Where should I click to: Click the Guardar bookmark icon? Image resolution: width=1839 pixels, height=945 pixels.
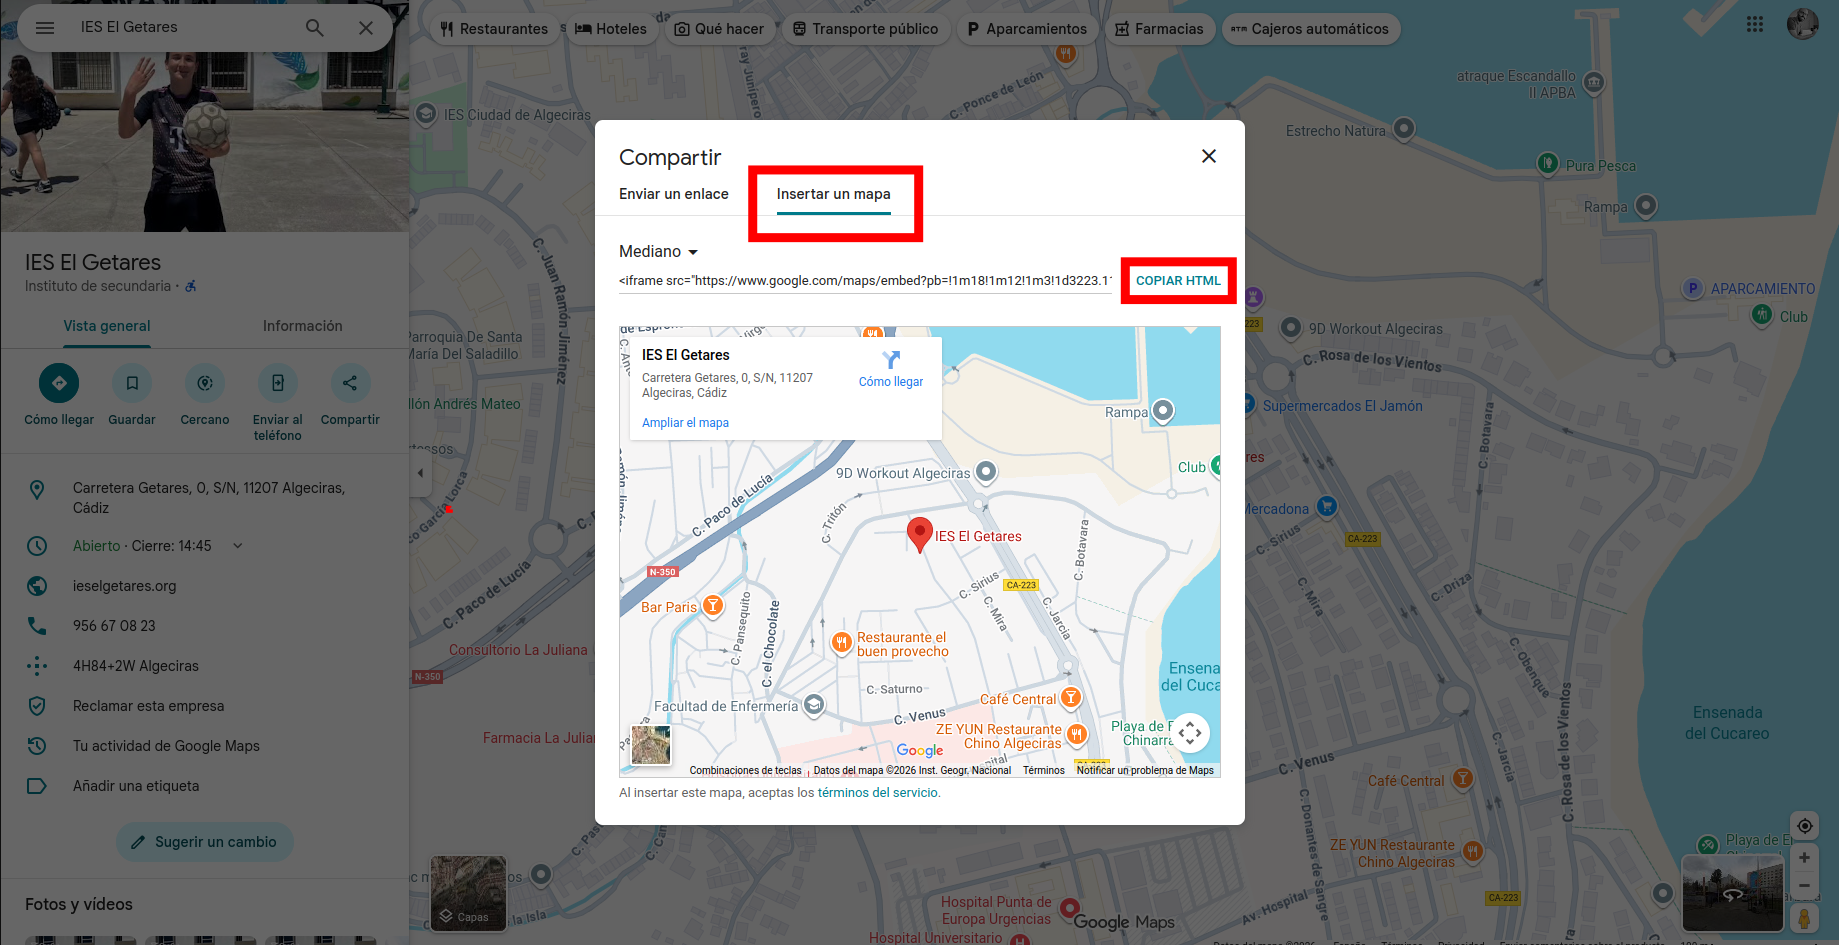click(132, 383)
